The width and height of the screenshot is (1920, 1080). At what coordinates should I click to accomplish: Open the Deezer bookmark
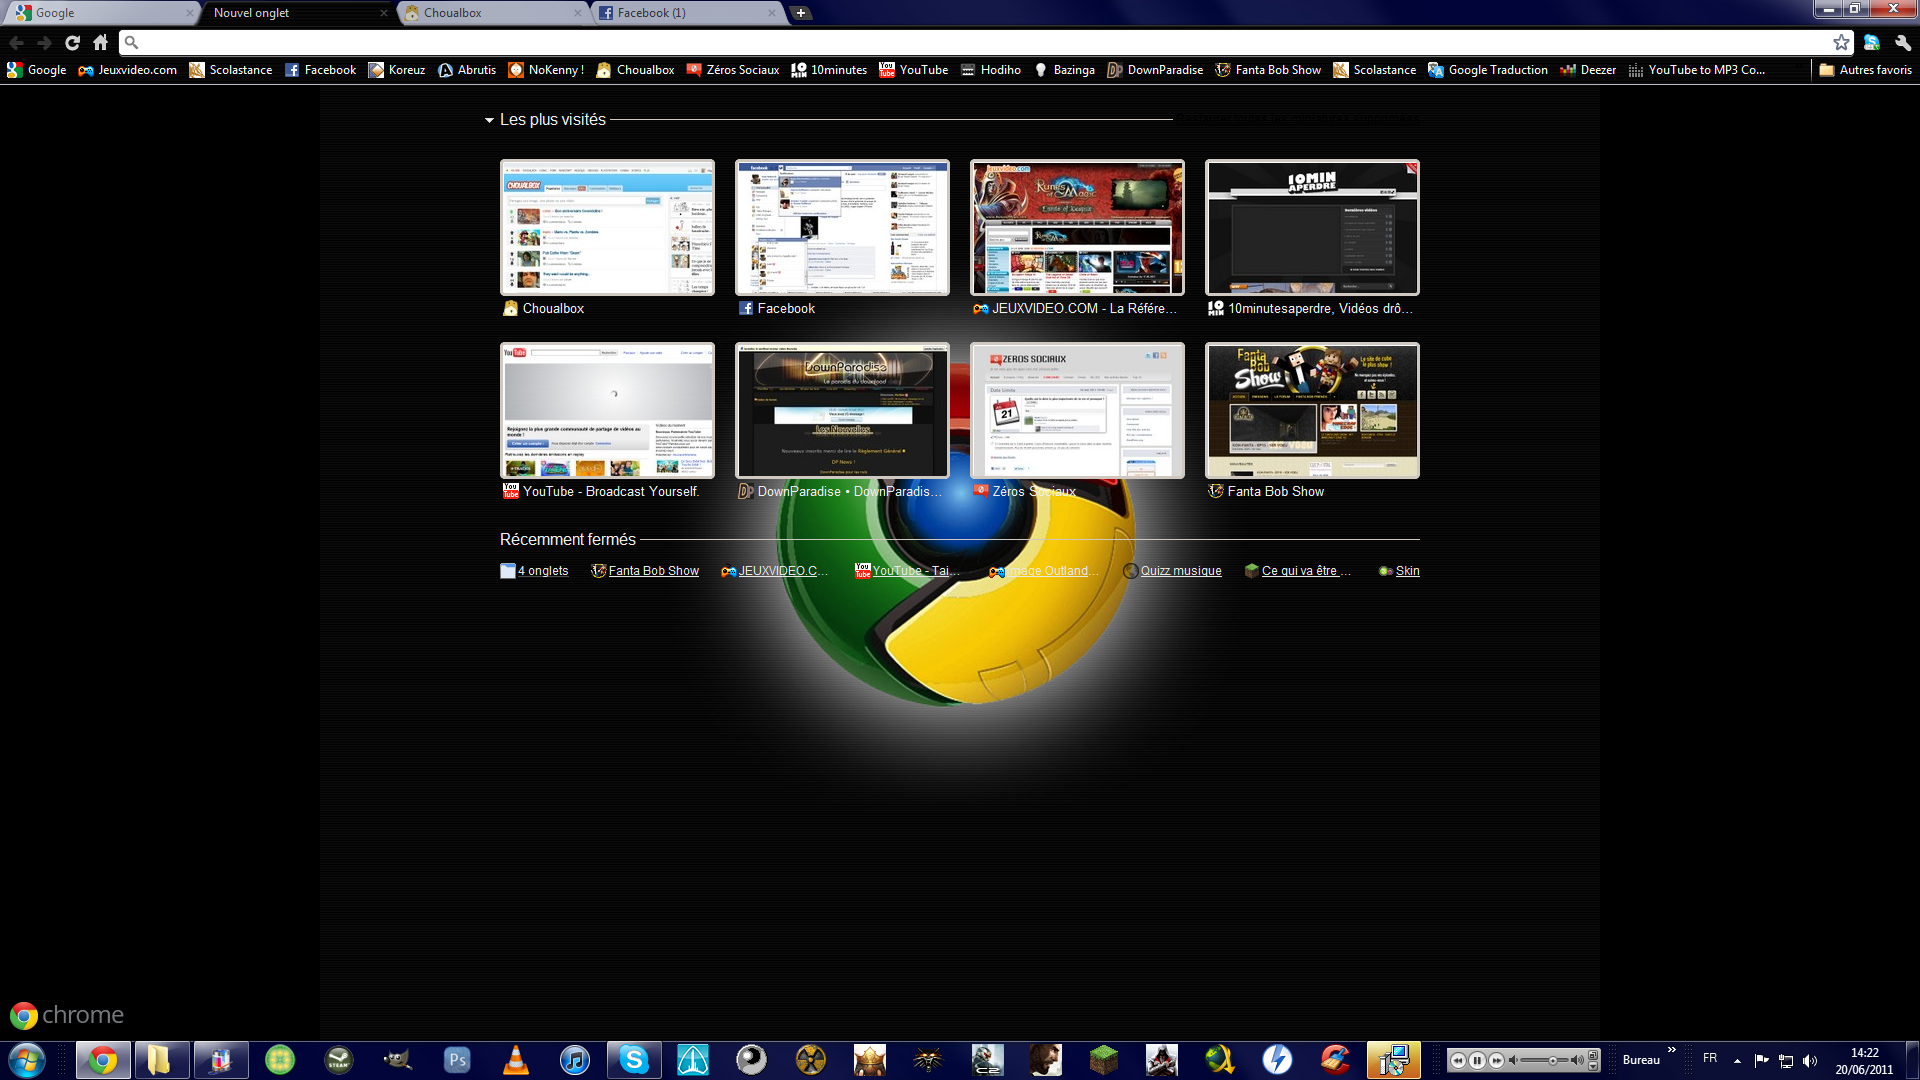1588,70
